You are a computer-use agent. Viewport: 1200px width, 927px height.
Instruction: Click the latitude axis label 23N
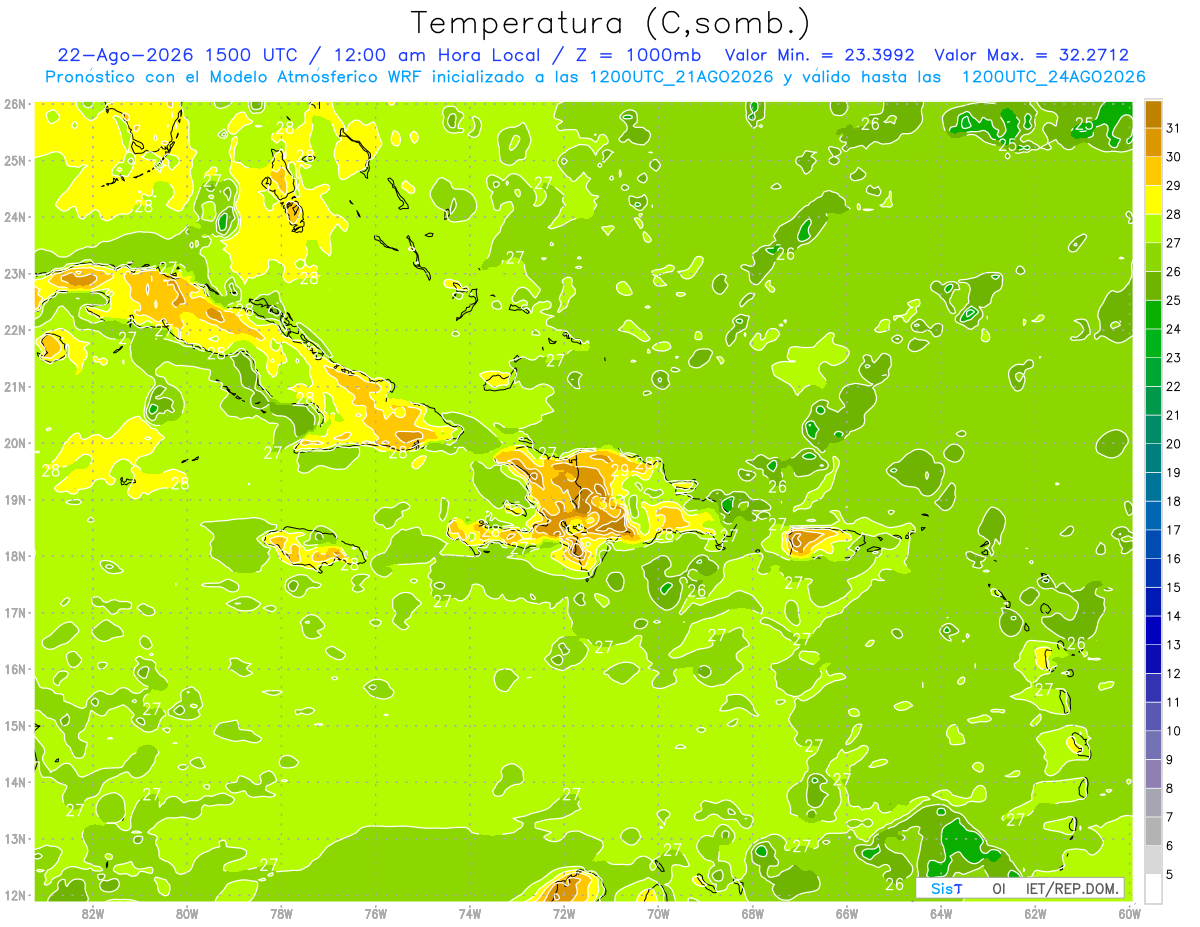pyautogui.click(x=14, y=273)
